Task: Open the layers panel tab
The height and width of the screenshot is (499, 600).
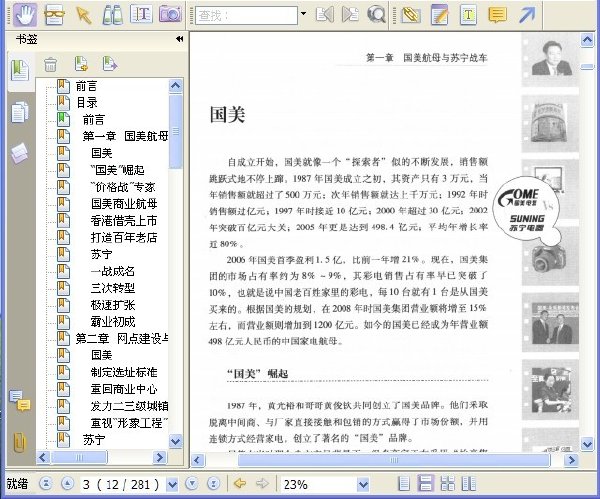Action: coord(20,153)
